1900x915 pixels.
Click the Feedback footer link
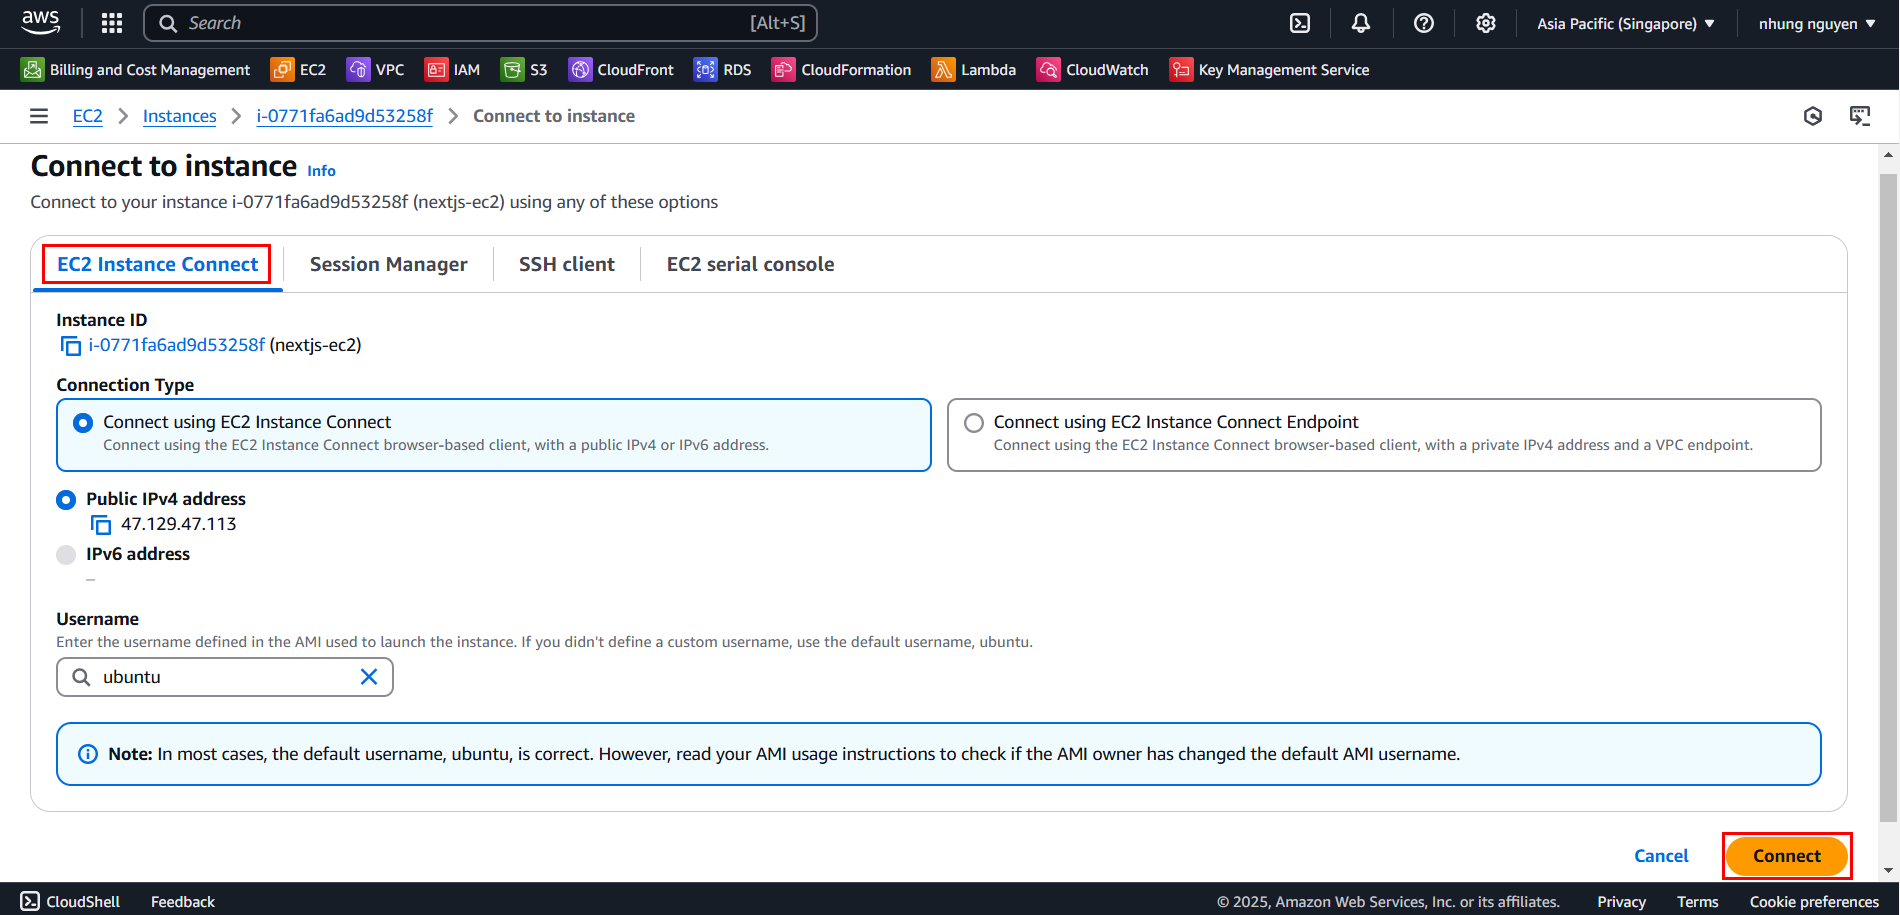click(x=183, y=902)
